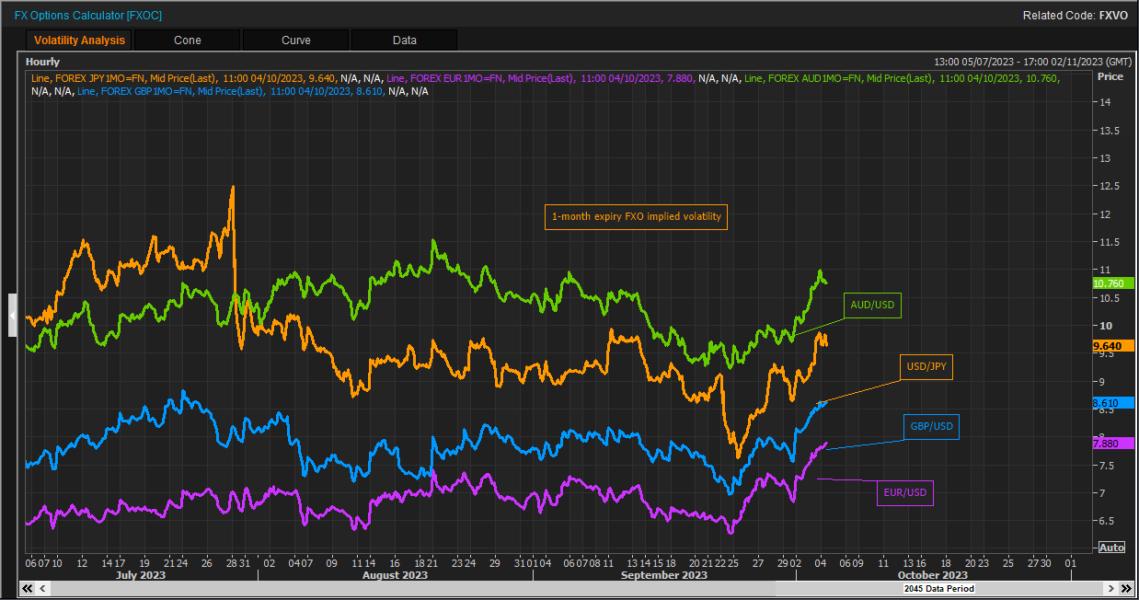Select the USD/JPY annotation label
The width and height of the screenshot is (1139, 600).
pos(926,367)
